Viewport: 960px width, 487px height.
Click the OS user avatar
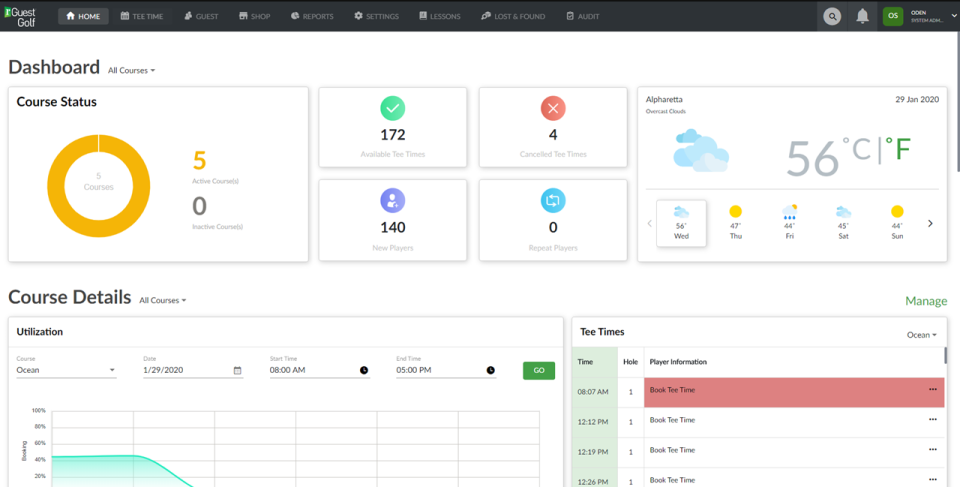coord(893,16)
